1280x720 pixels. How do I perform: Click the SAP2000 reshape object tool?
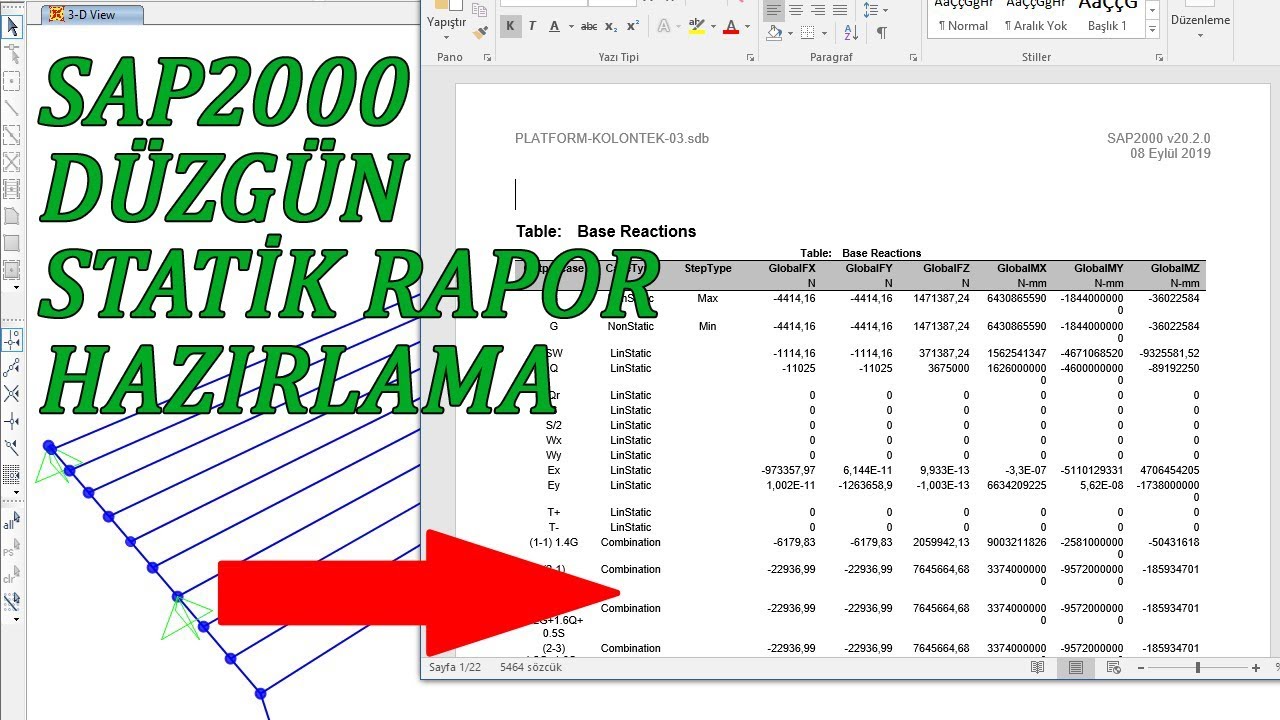pos(12,54)
